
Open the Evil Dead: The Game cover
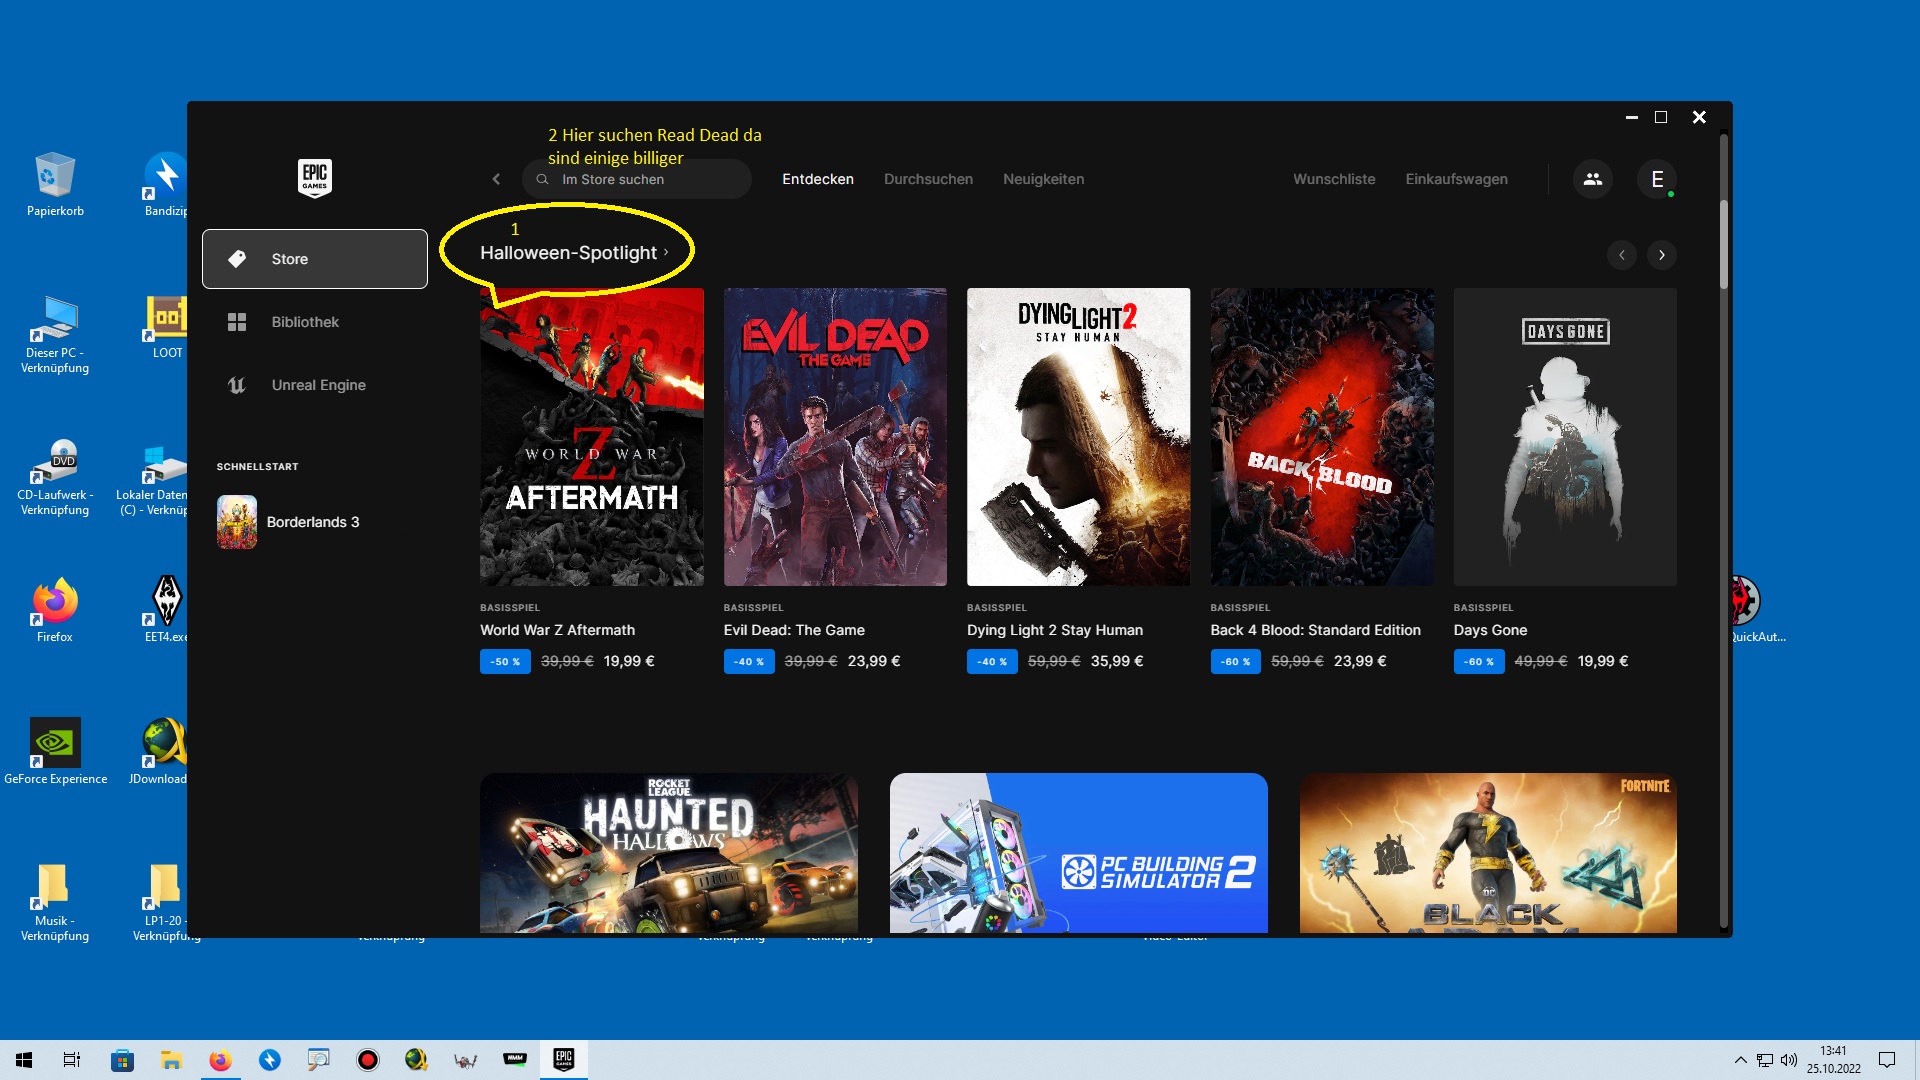coord(834,437)
